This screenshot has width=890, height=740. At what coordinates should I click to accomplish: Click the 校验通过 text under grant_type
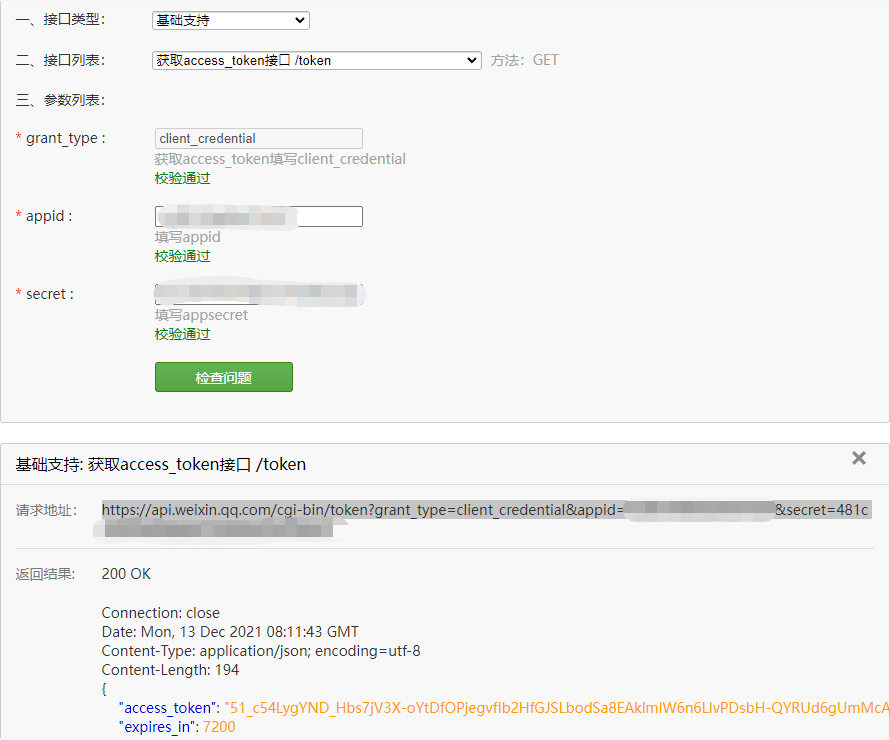[x=182, y=178]
